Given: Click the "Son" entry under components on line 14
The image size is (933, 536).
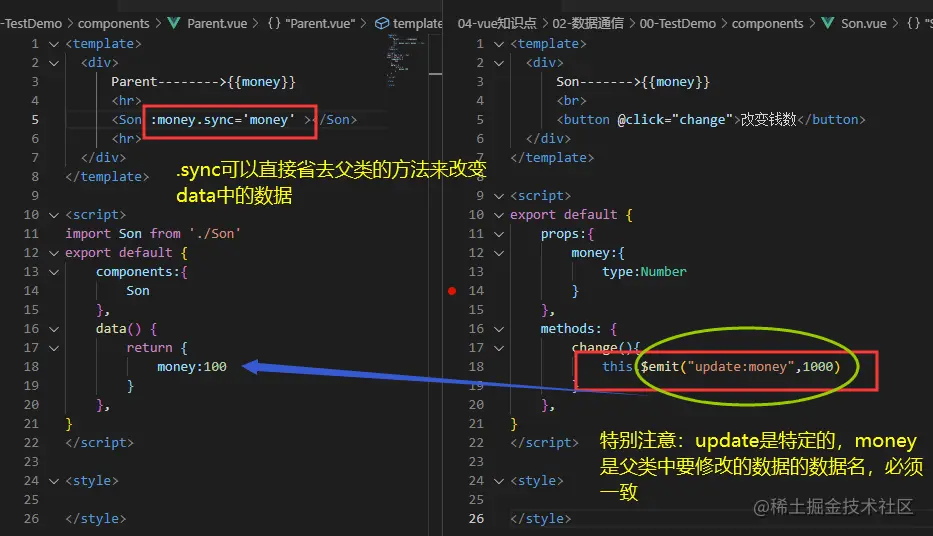Looking at the screenshot, I should click(137, 291).
